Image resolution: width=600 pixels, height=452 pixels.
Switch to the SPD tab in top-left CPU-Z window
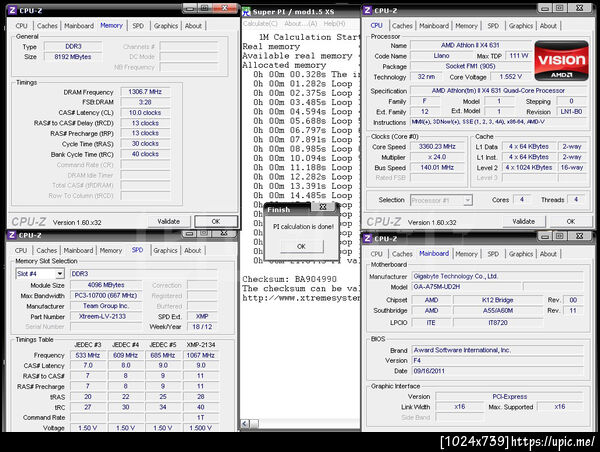(138, 26)
